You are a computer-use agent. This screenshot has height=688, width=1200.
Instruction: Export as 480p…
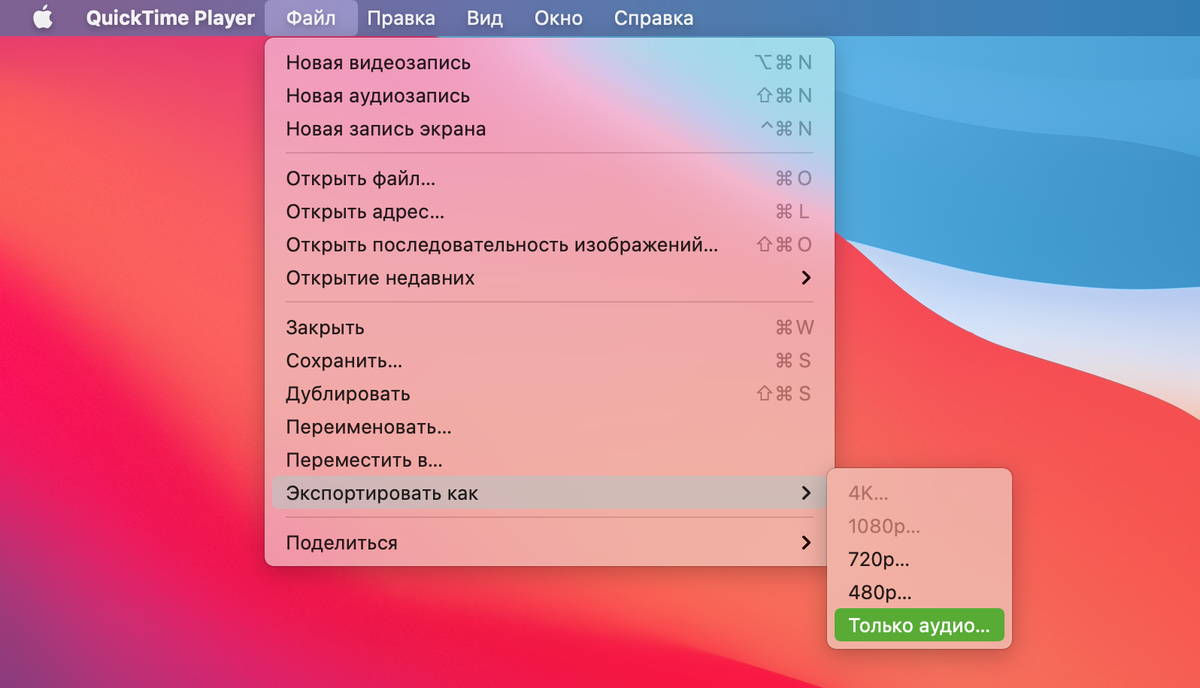(x=919, y=592)
